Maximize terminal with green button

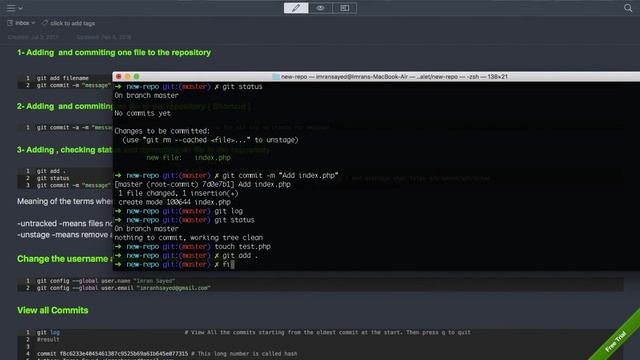pyautogui.click(x=136, y=77)
